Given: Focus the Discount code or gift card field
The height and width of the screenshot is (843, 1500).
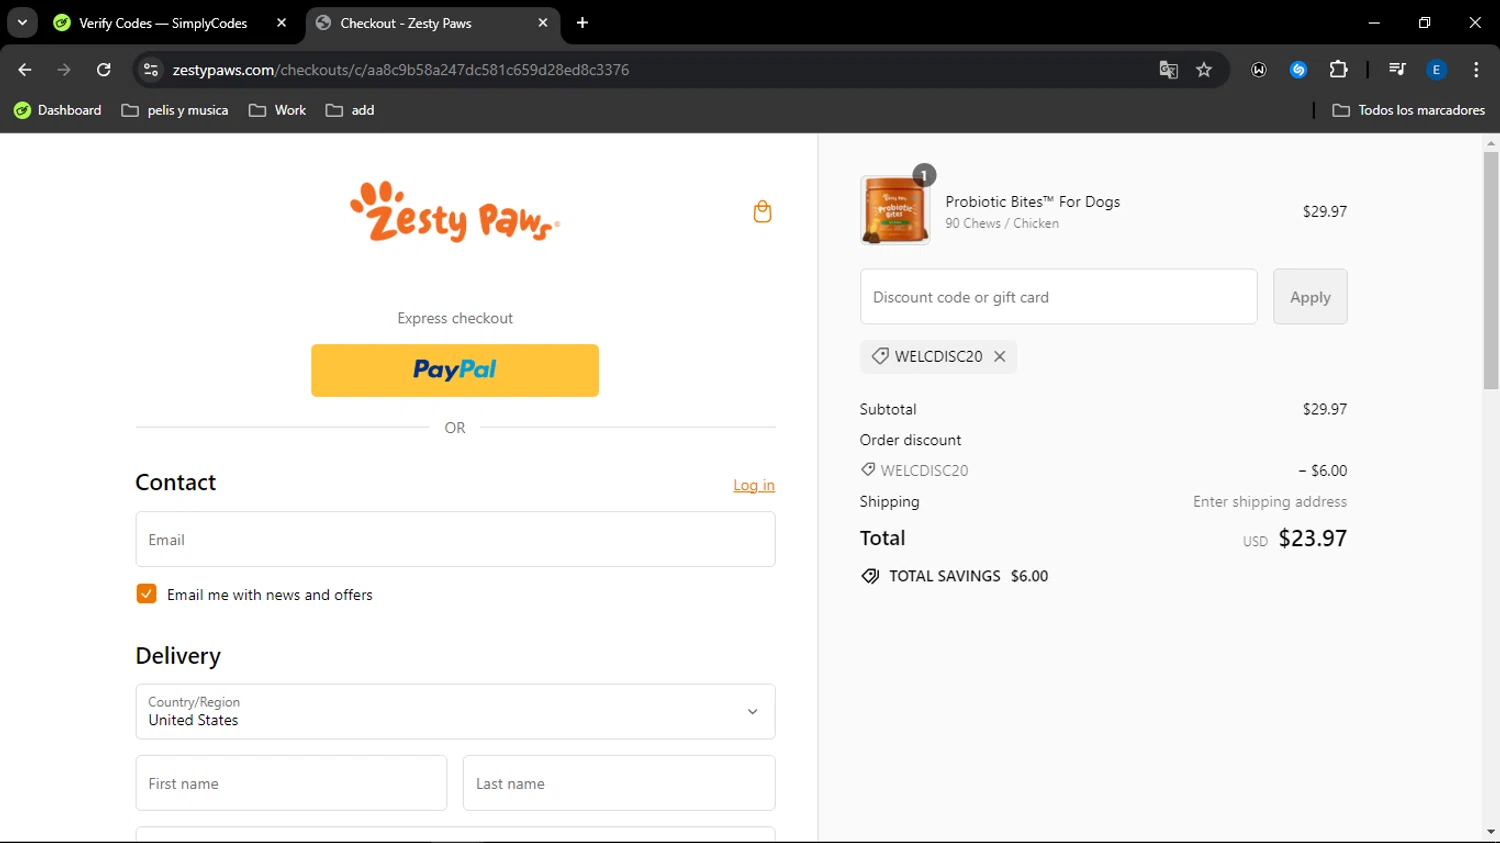Looking at the screenshot, I should [1058, 297].
